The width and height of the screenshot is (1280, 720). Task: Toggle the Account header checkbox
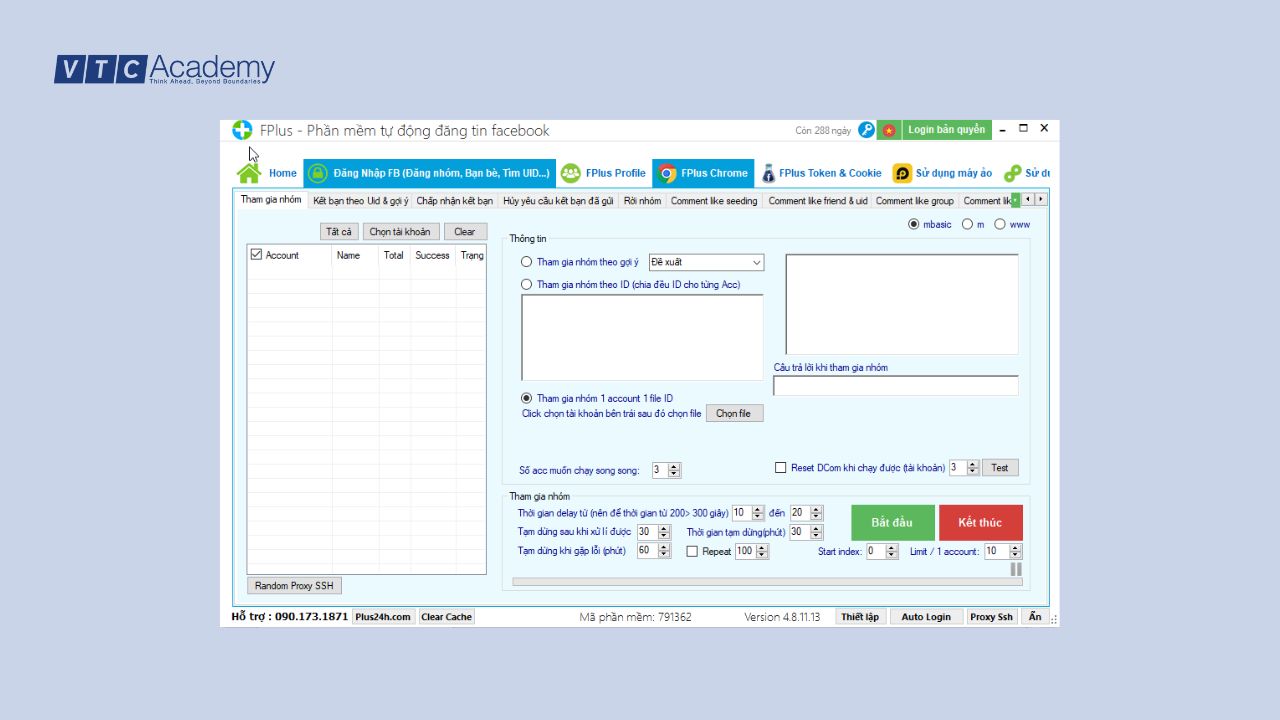(x=257, y=255)
